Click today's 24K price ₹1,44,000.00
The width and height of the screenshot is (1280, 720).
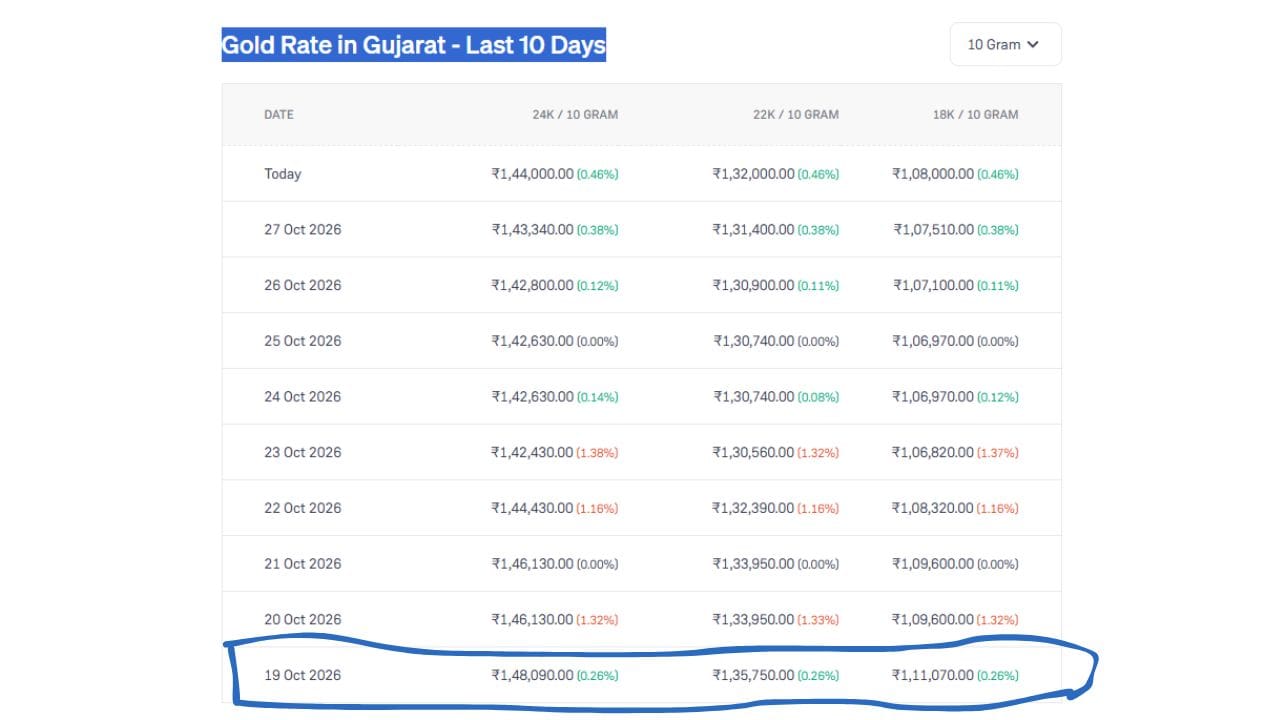point(532,174)
